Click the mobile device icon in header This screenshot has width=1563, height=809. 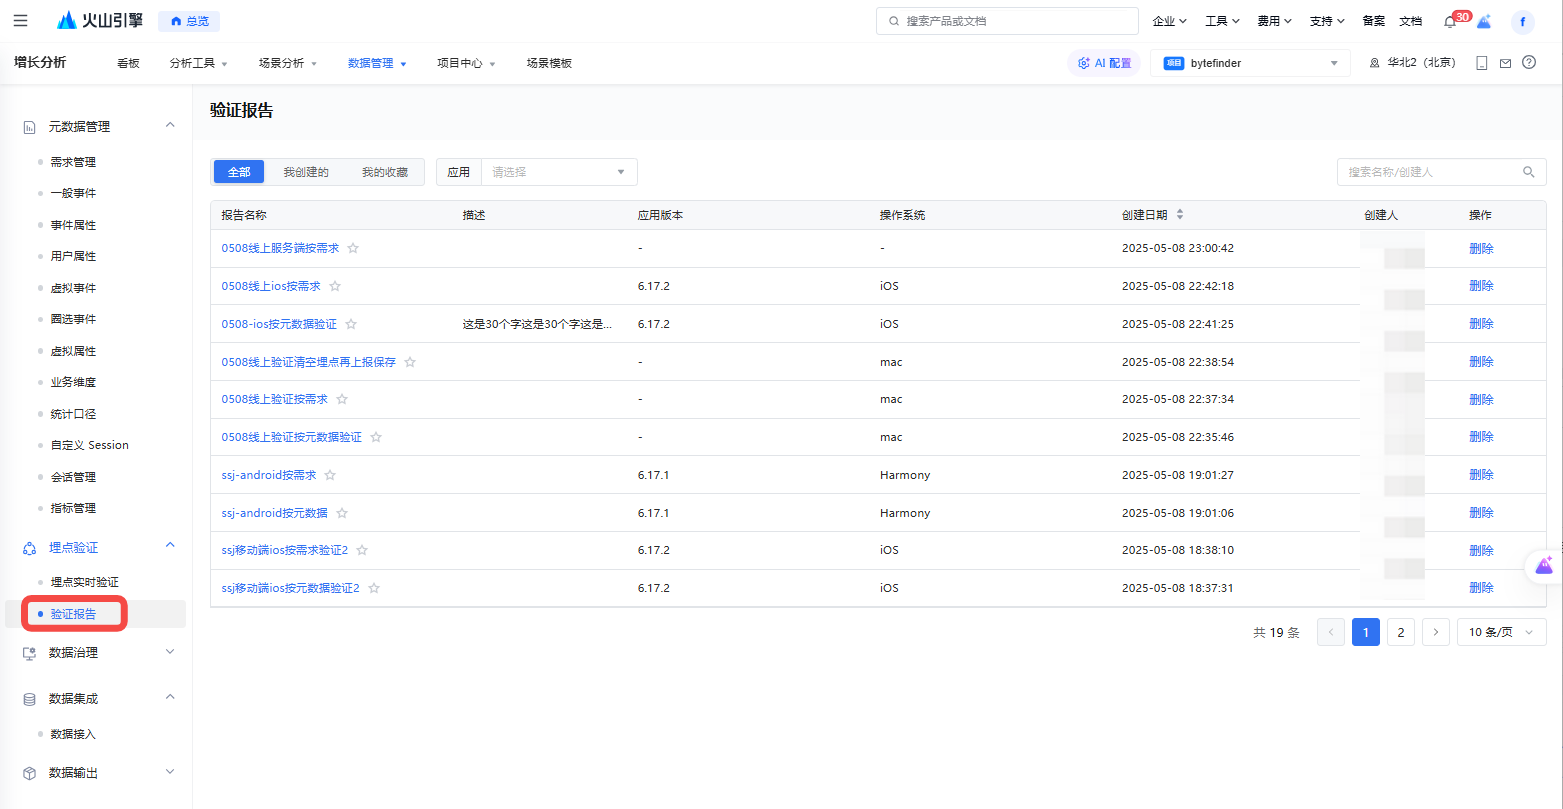coord(1481,63)
